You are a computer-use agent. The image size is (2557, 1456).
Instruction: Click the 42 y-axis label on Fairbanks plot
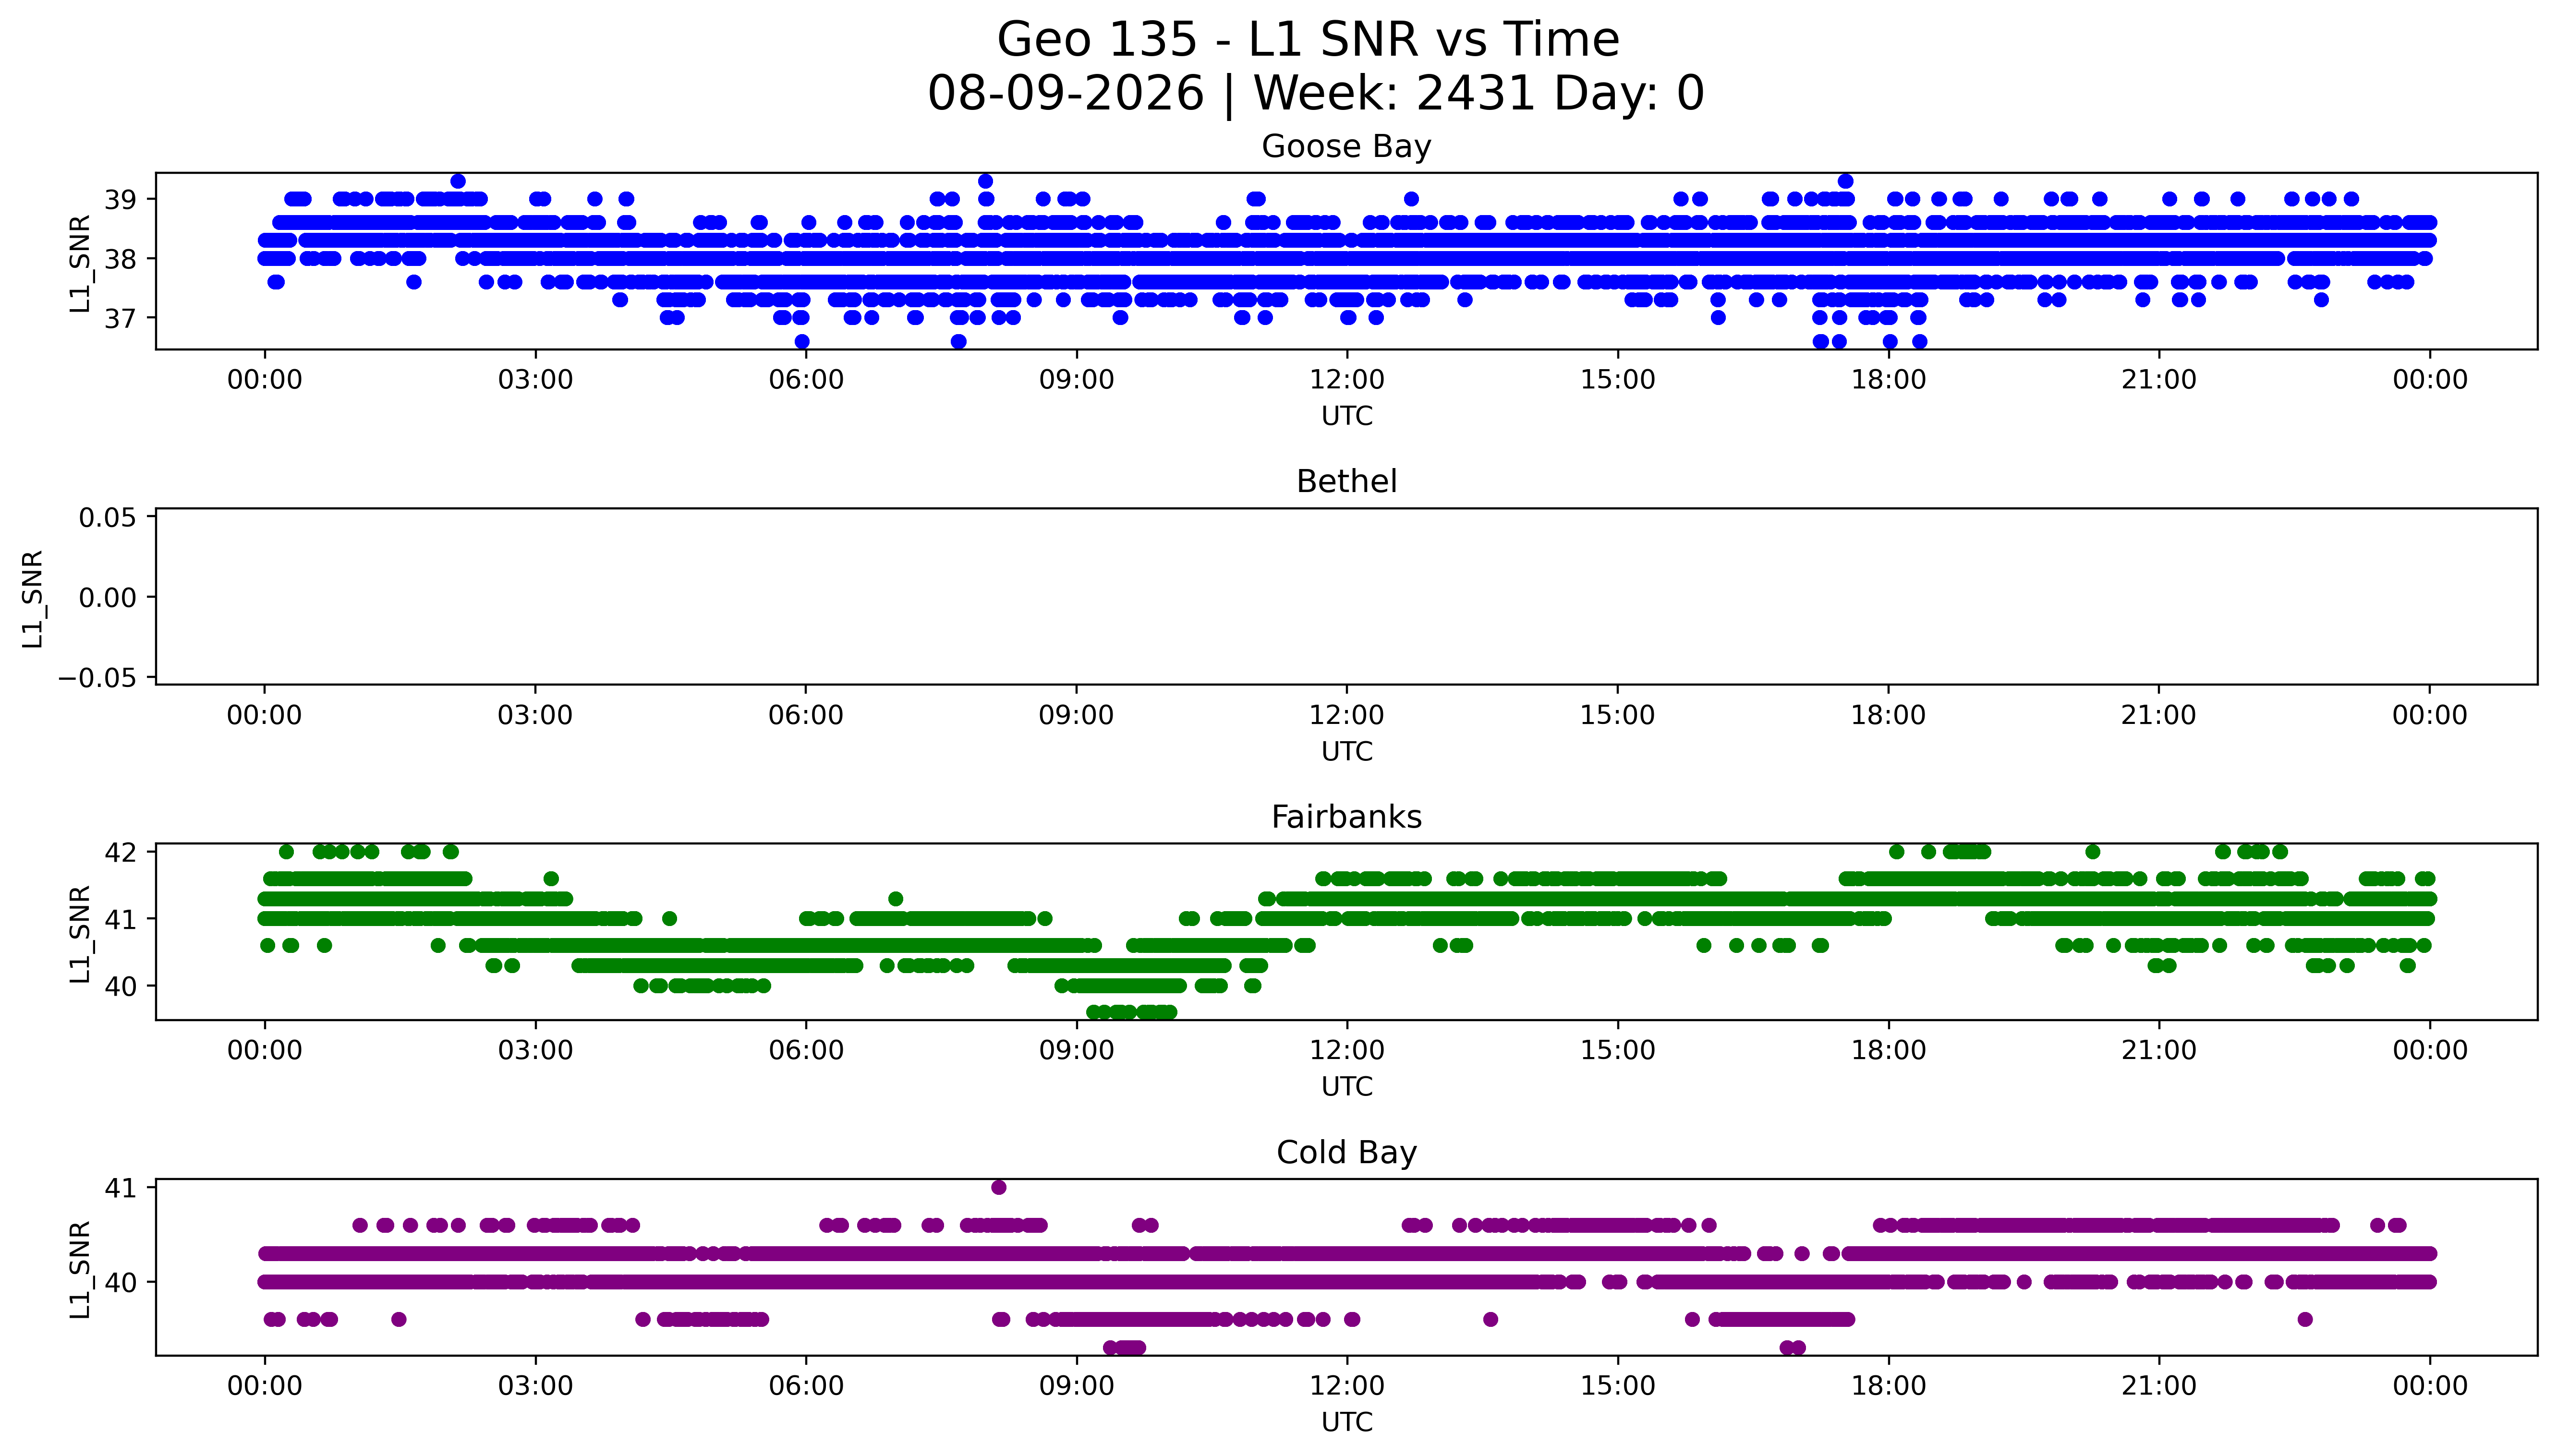click(x=121, y=853)
